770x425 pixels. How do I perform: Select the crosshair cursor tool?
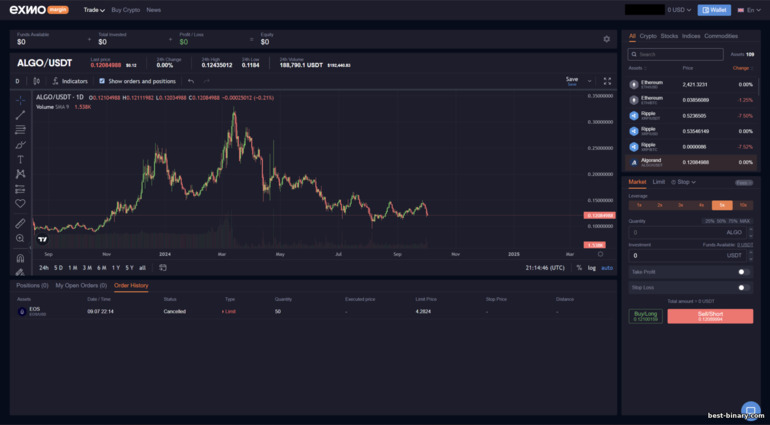click(x=20, y=101)
